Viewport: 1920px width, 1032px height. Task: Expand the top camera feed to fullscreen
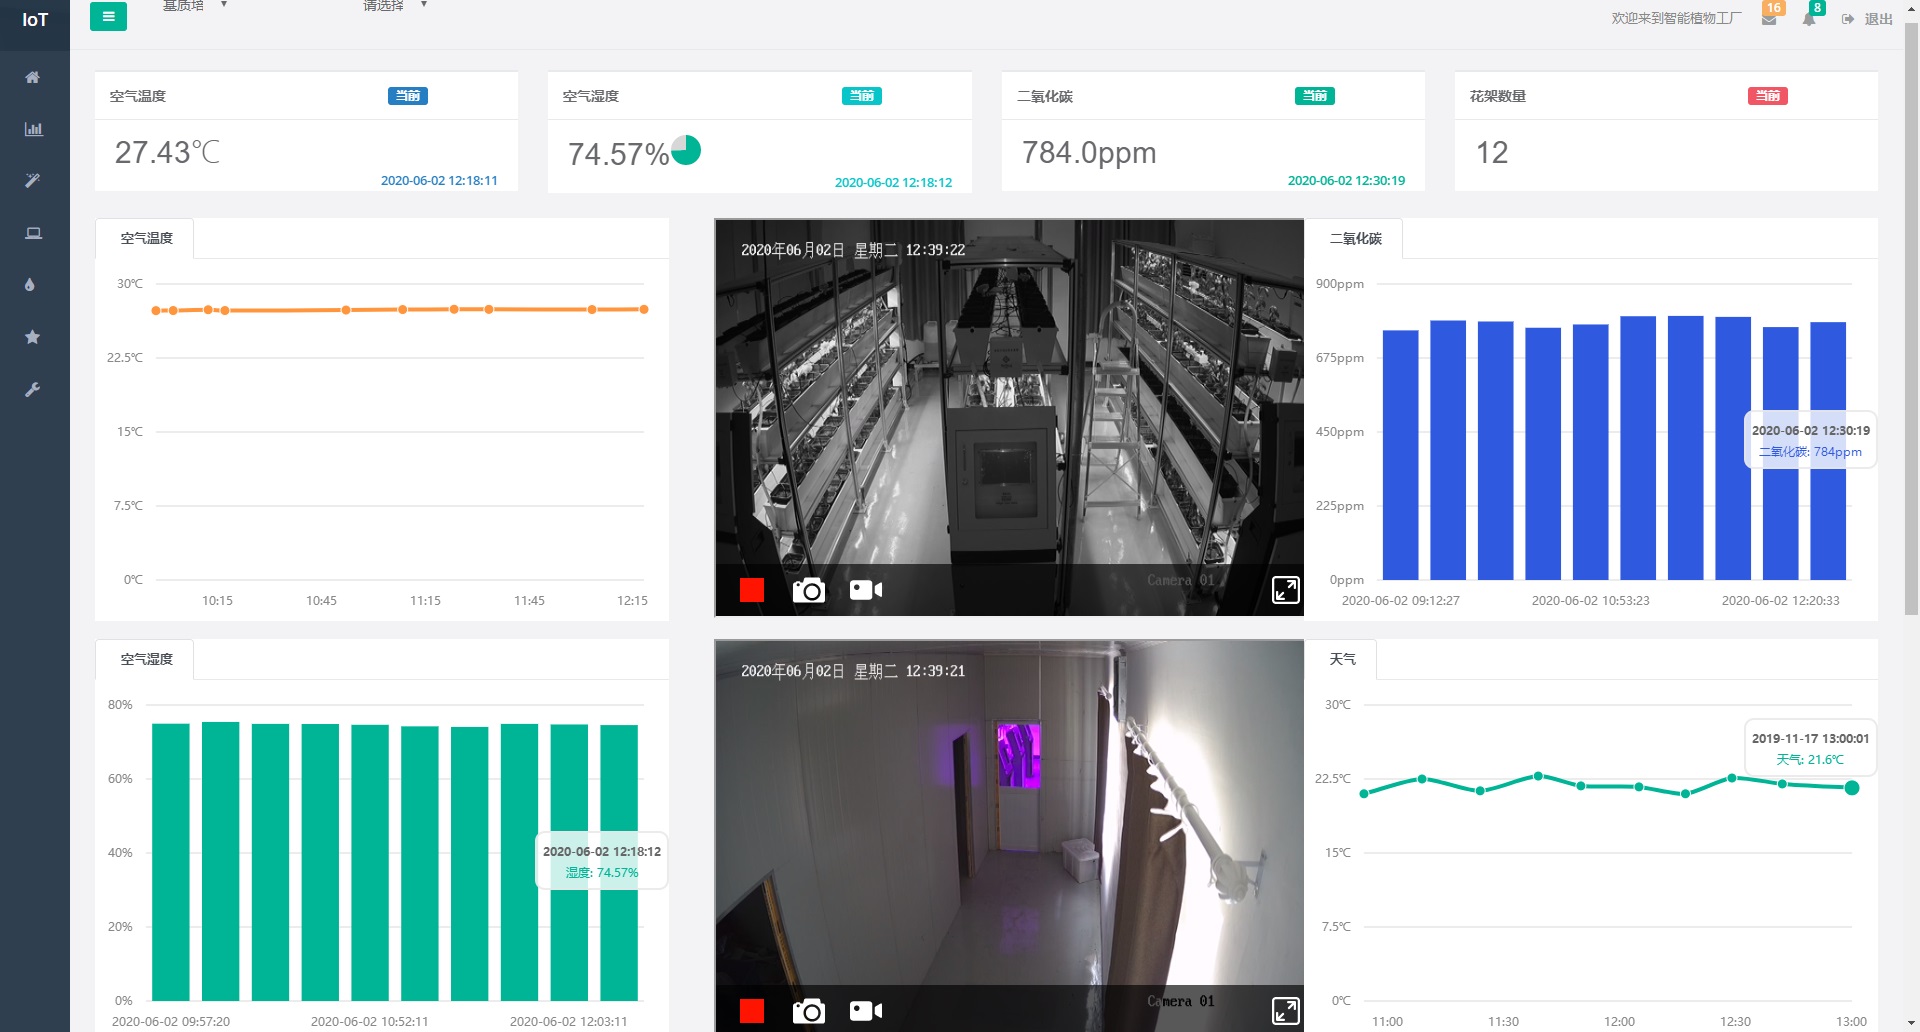(1286, 590)
